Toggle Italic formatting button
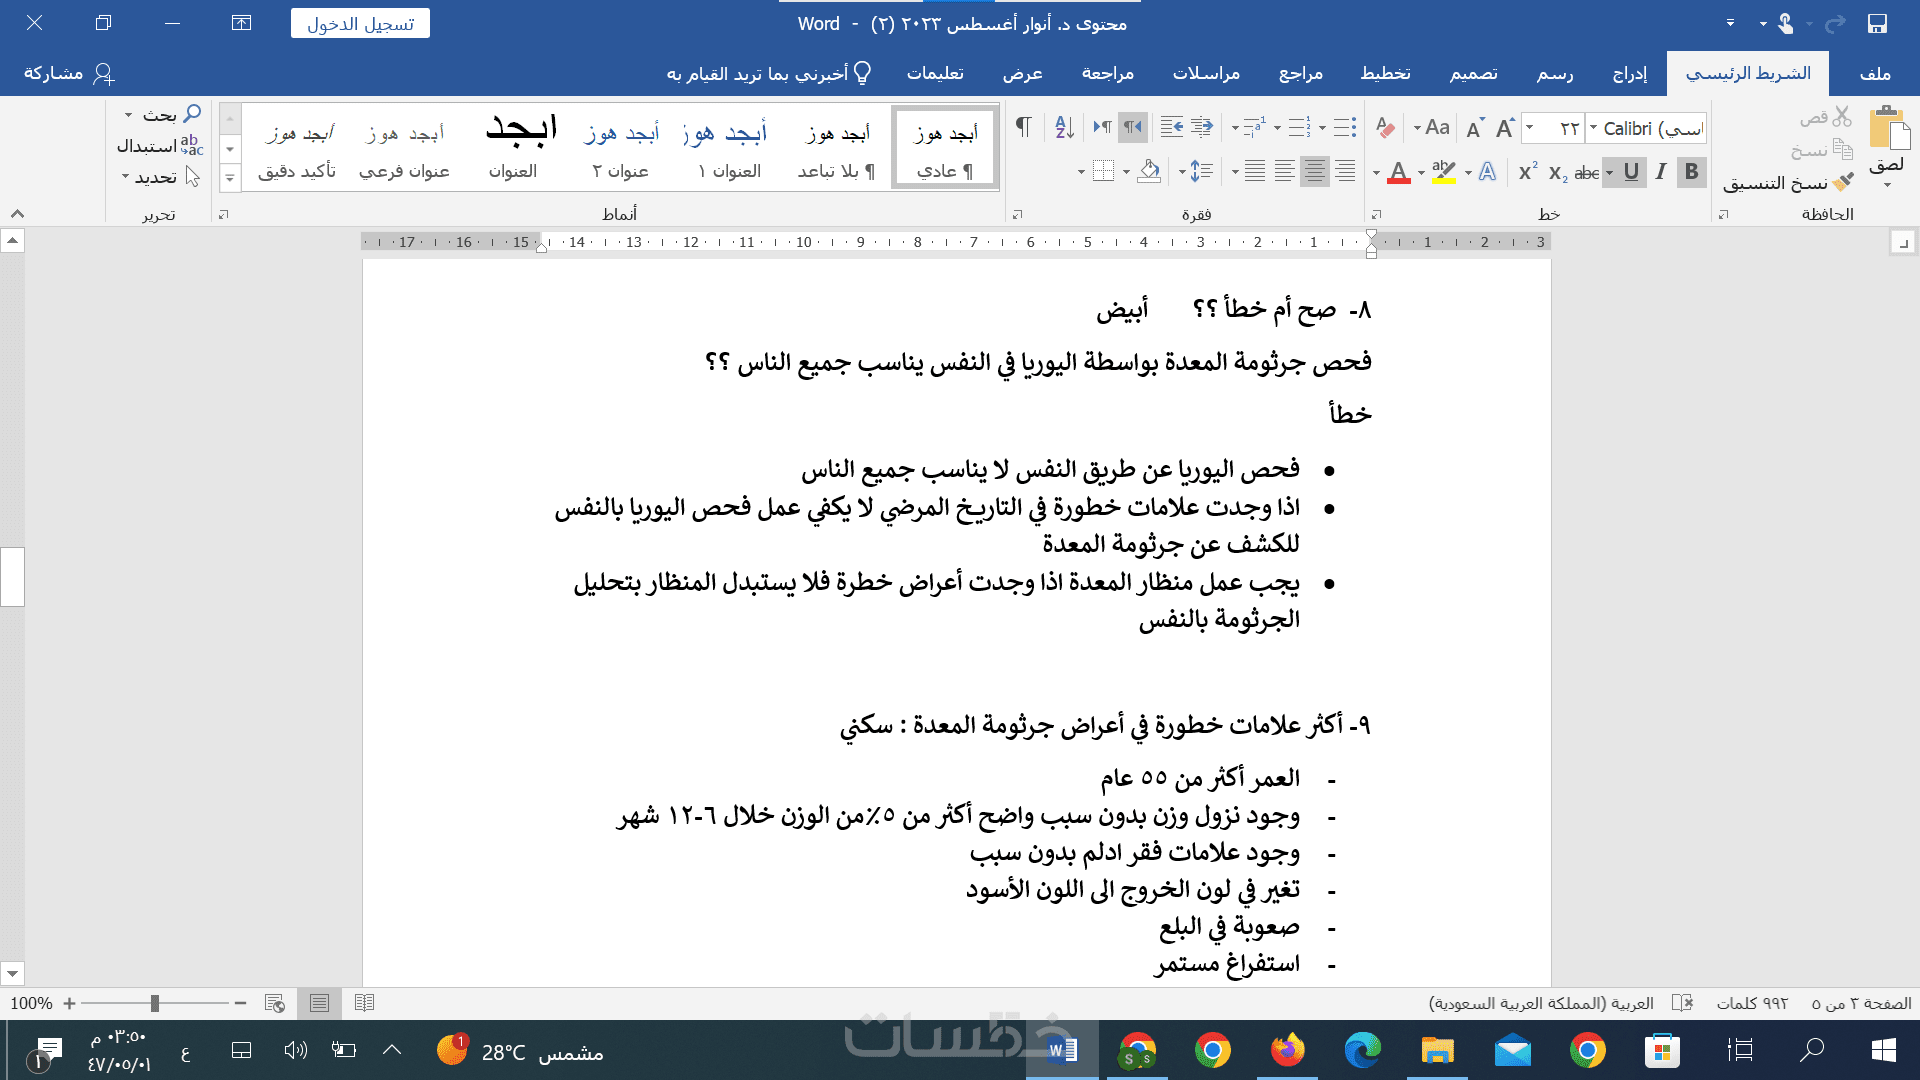 (1660, 172)
